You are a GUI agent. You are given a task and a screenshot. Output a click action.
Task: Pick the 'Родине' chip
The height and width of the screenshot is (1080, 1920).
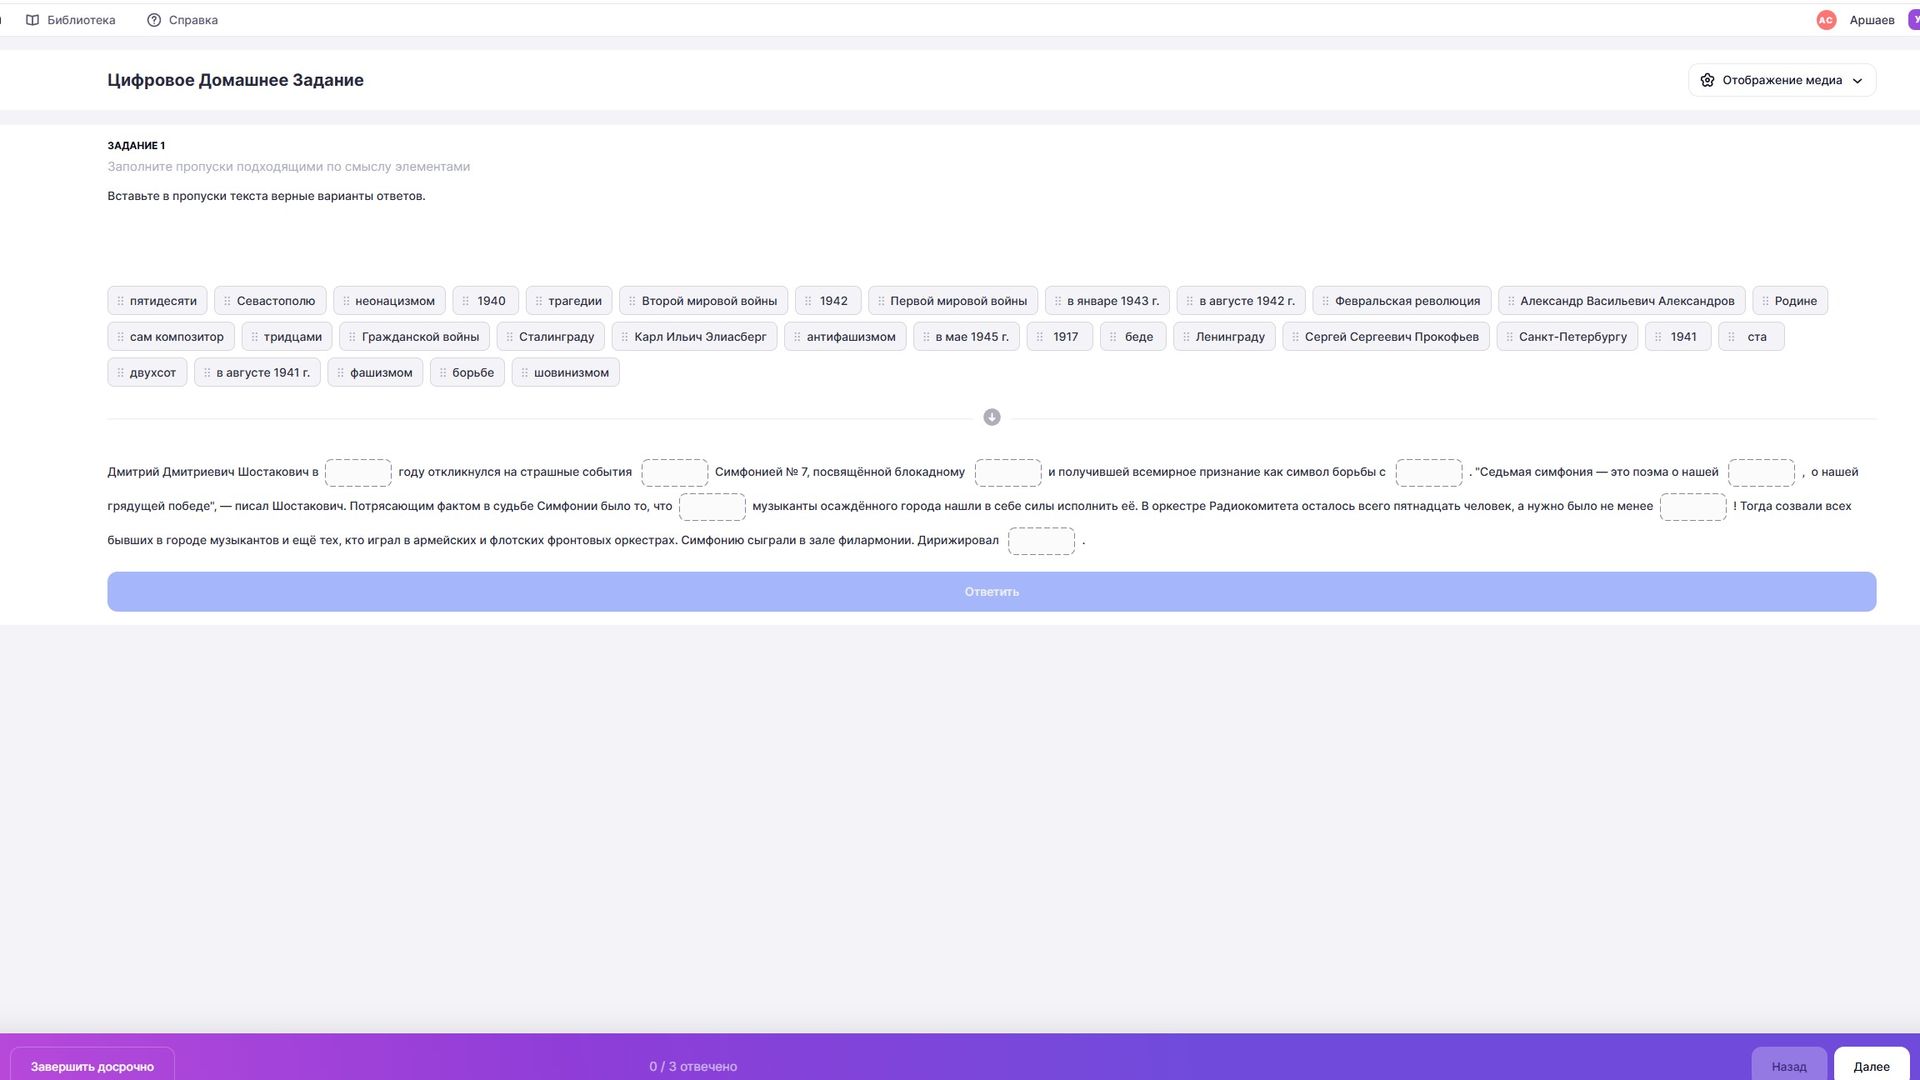tap(1790, 301)
